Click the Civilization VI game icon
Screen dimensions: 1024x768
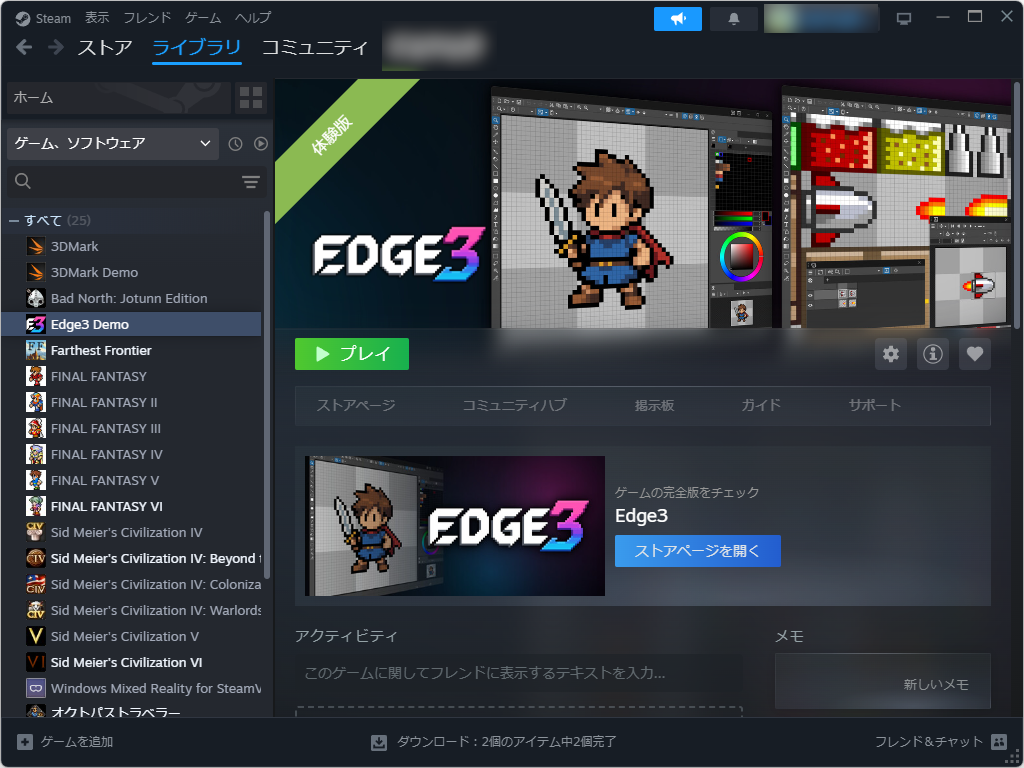(x=35, y=662)
